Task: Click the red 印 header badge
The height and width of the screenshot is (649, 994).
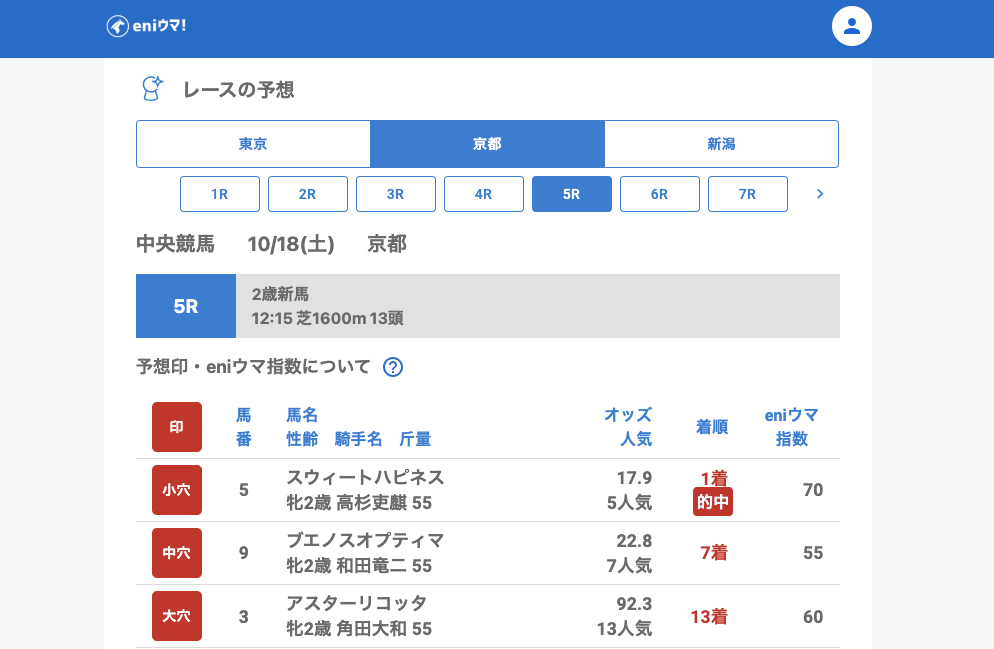Action: tap(177, 427)
